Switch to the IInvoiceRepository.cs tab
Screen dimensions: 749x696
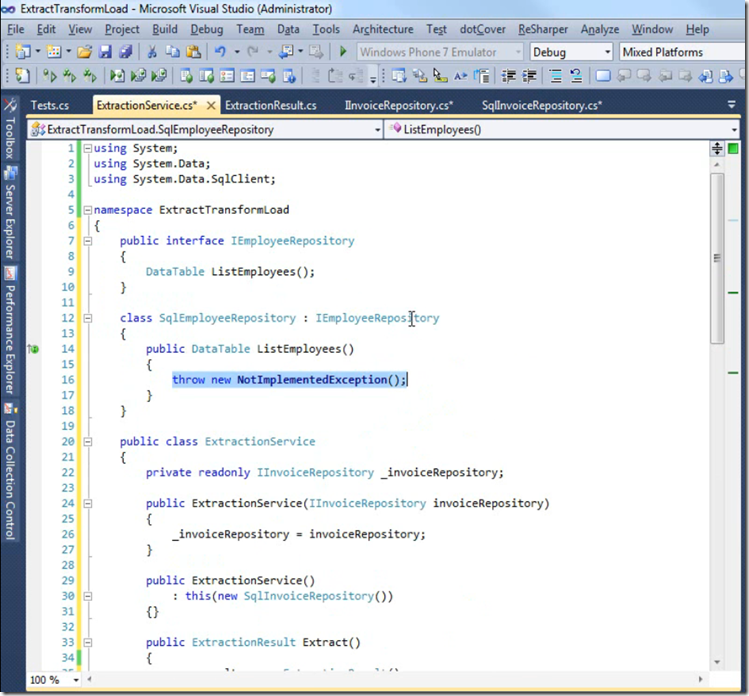(398, 105)
